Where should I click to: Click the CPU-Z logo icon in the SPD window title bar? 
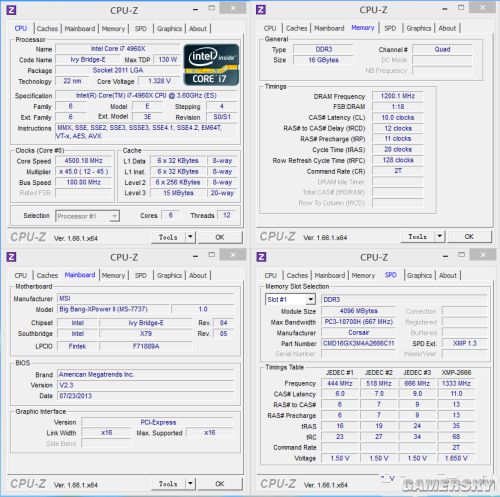click(261, 257)
